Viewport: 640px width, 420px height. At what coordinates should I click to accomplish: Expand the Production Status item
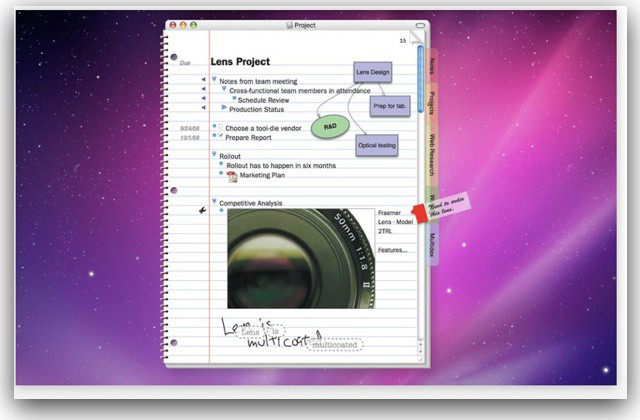coord(224,107)
